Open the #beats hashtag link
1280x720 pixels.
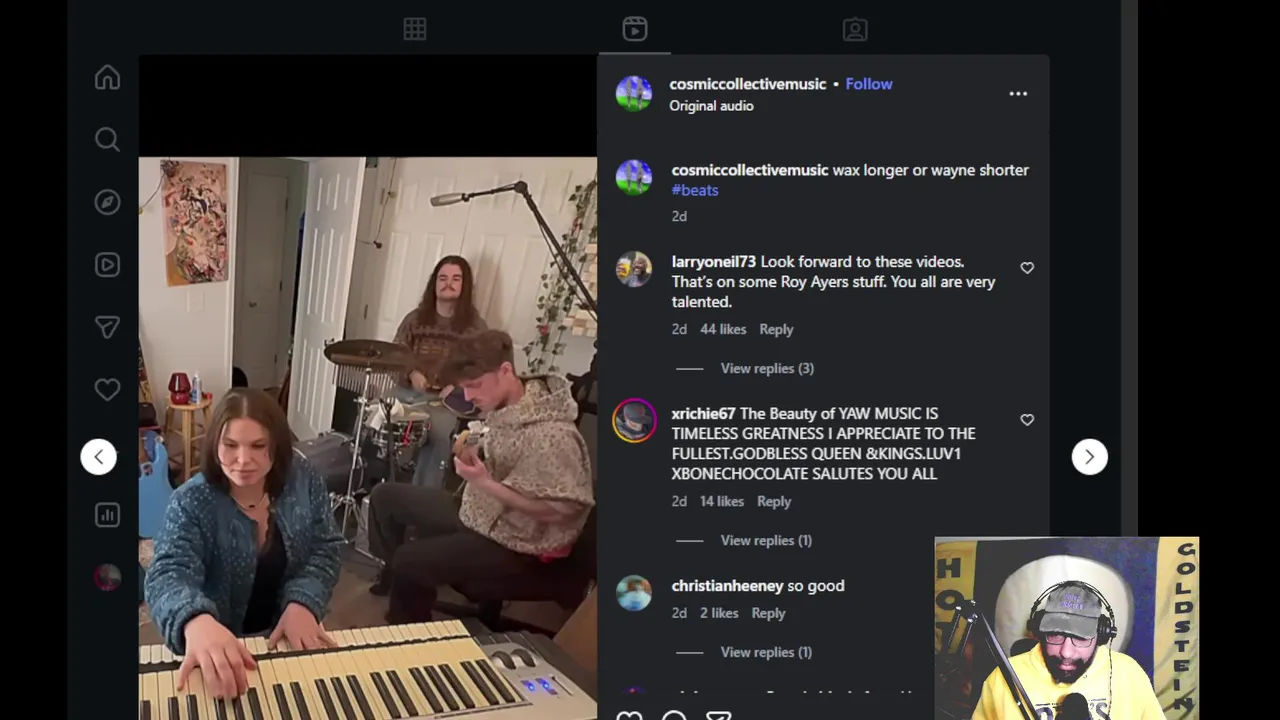coord(695,190)
